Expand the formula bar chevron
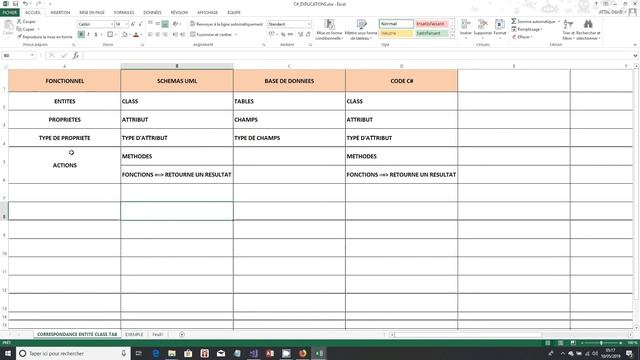 tap(635, 56)
